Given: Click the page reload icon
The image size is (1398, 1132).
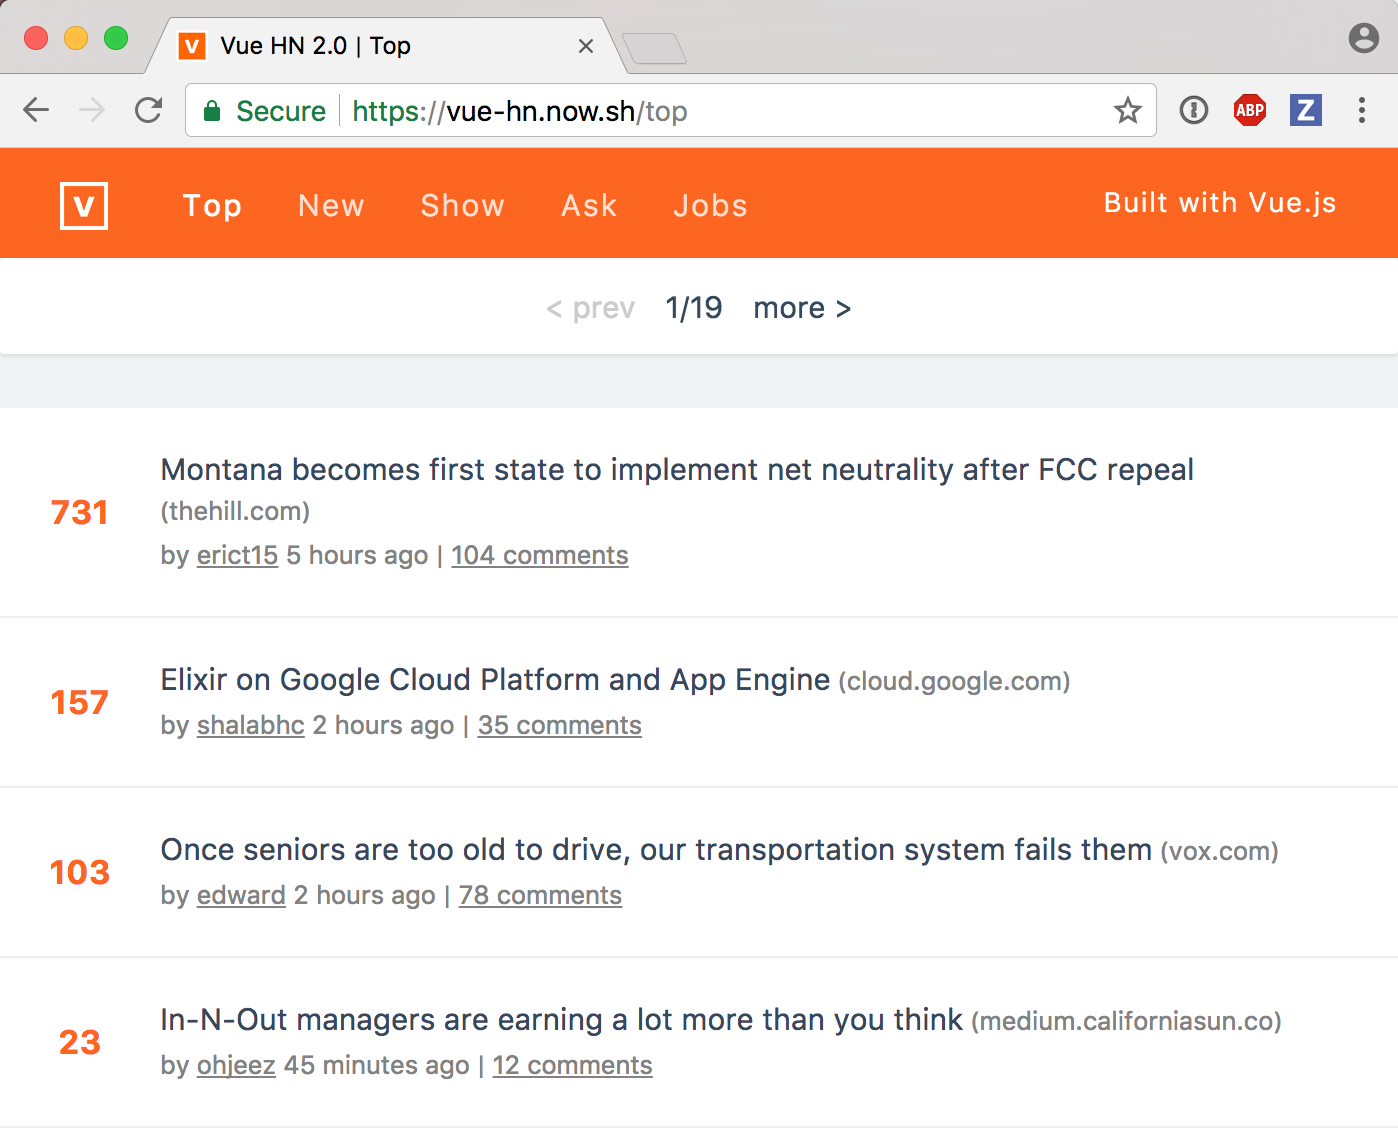Looking at the screenshot, I should click(x=148, y=110).
